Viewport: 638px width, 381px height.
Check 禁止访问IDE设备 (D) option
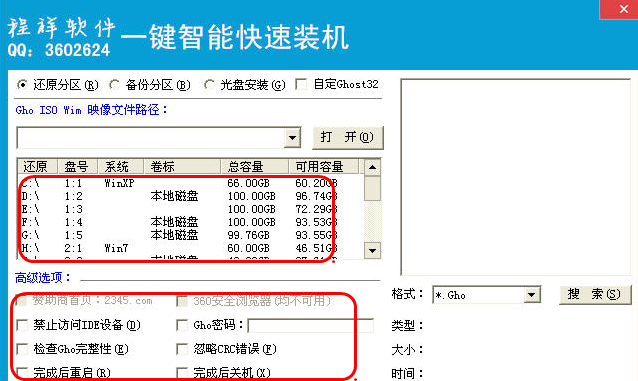[x=22, y=325]
